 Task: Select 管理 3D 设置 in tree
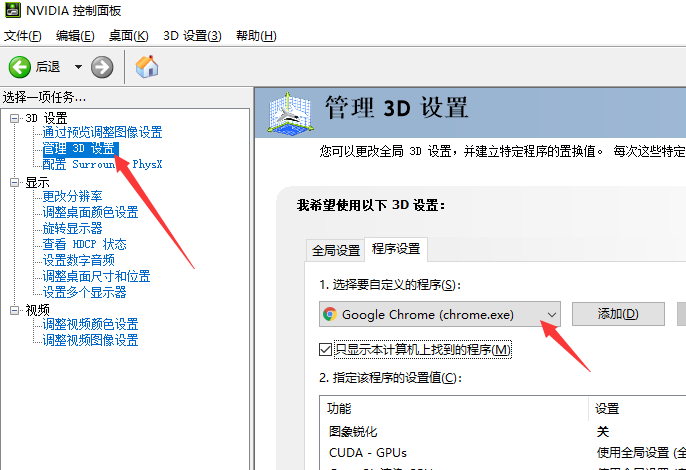[79, 149]
